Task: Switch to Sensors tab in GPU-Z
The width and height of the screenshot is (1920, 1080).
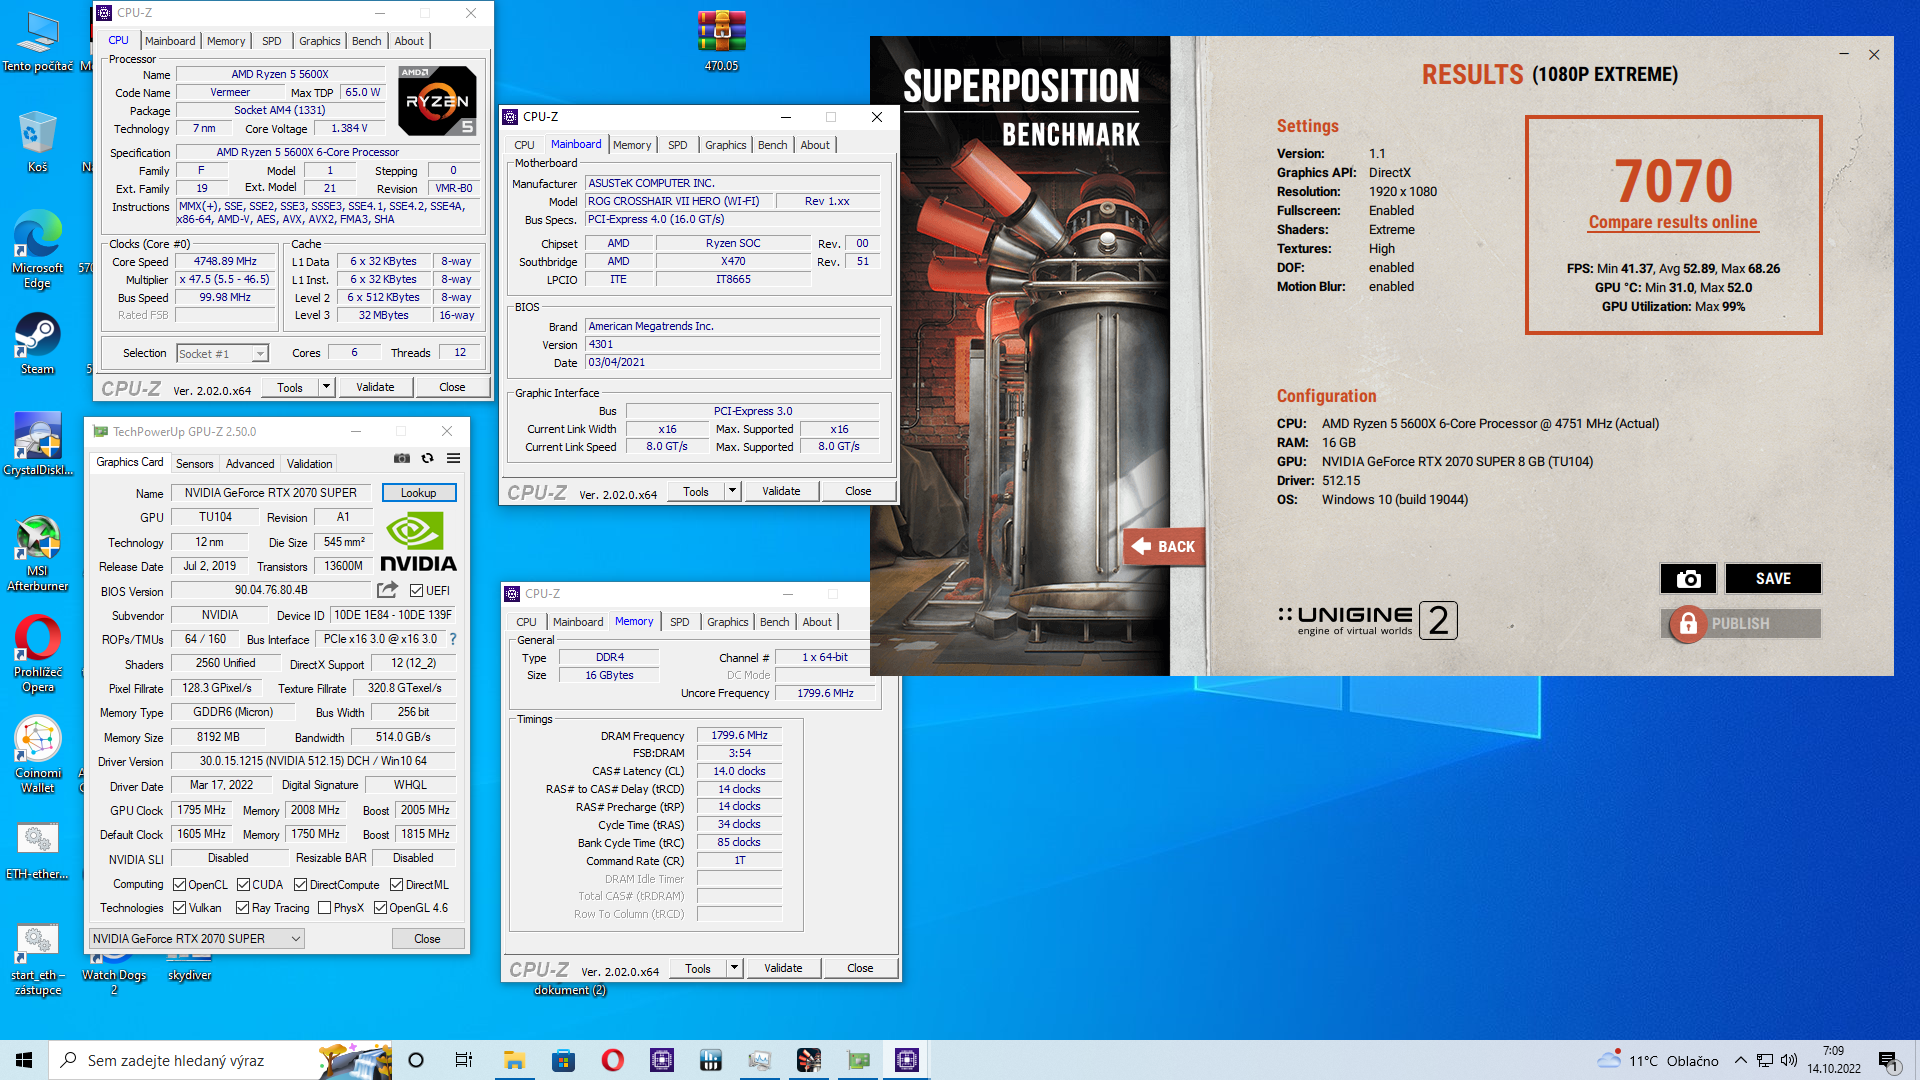Action: click(194, 464)
